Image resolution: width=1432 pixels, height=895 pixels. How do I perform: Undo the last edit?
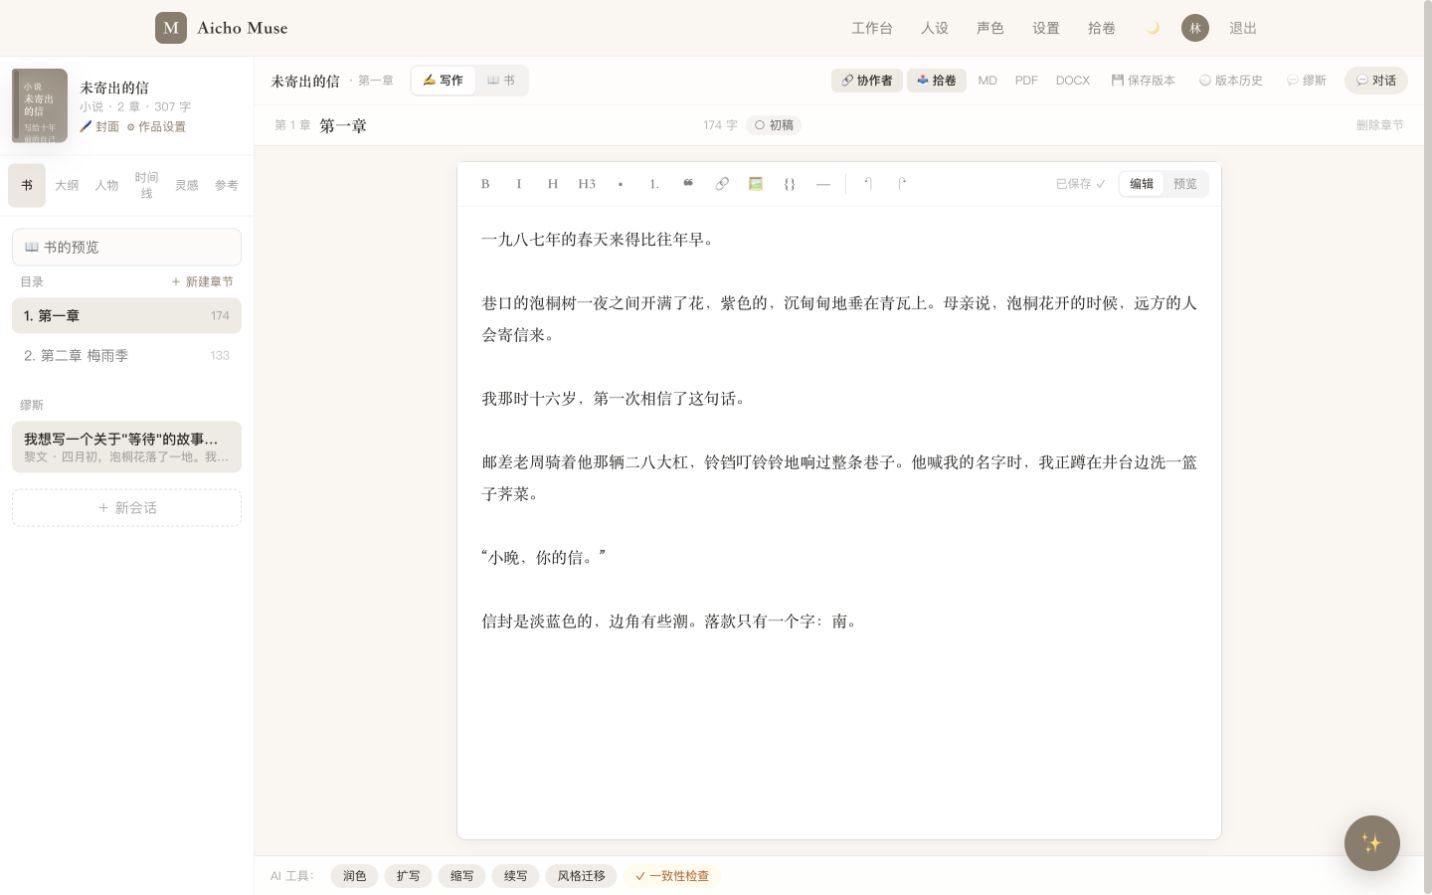(868, 184)
